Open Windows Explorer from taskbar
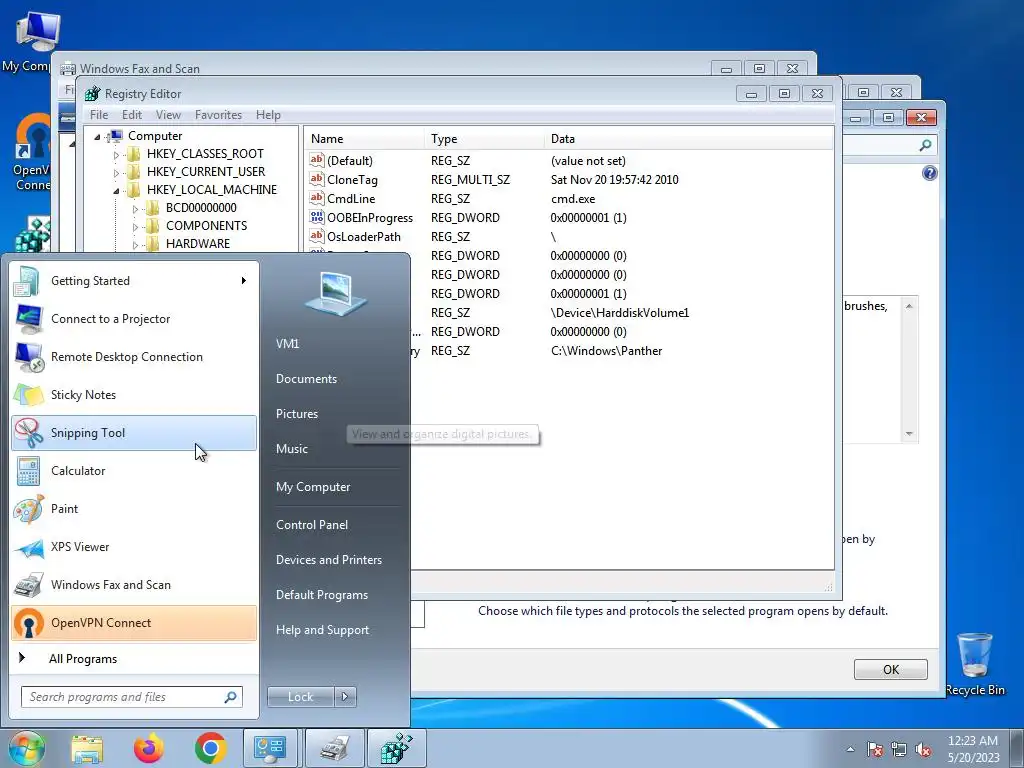The image size is (1024, 768). [x=88, y=748]
